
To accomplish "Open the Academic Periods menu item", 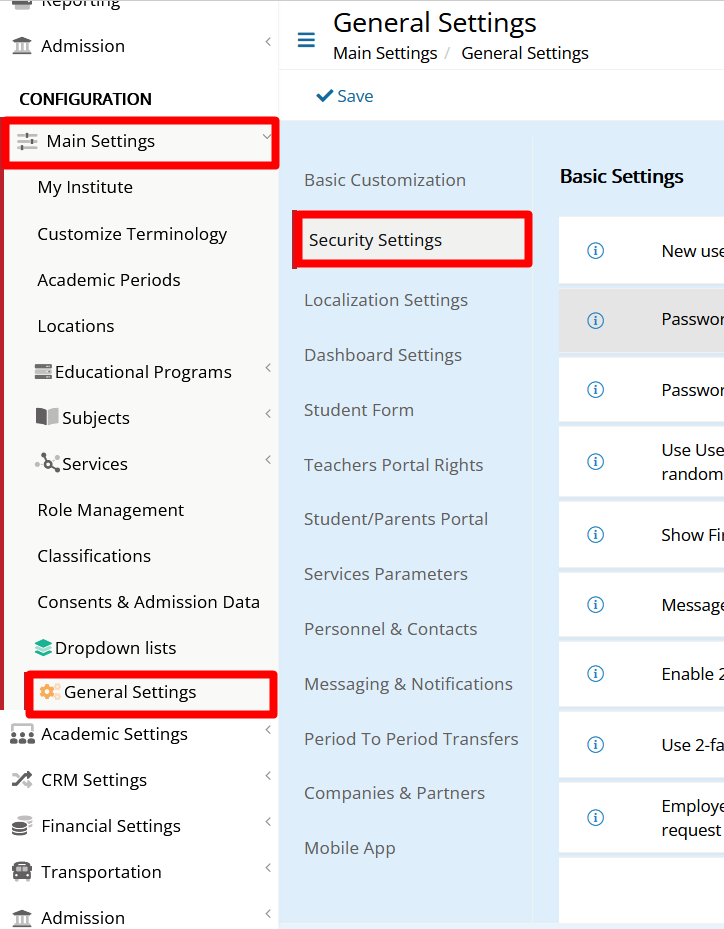I will (x=109, y=280).
